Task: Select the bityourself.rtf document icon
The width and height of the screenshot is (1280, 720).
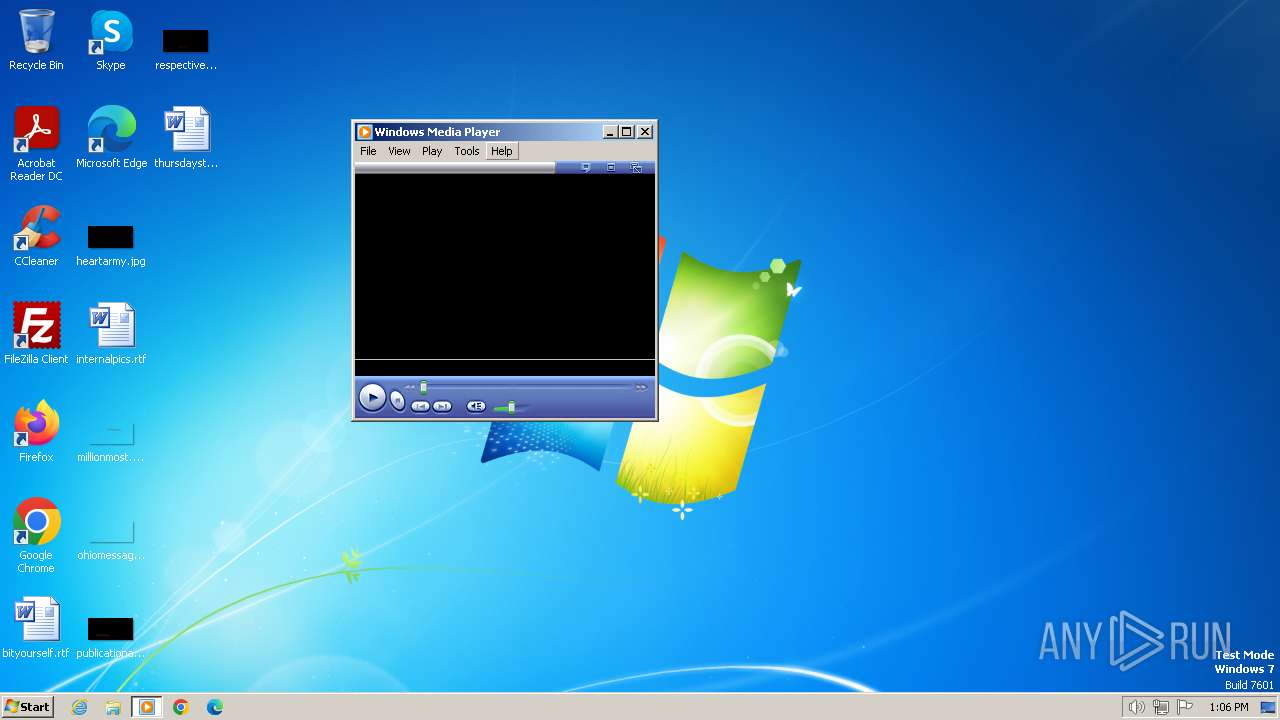Action: 36,628
